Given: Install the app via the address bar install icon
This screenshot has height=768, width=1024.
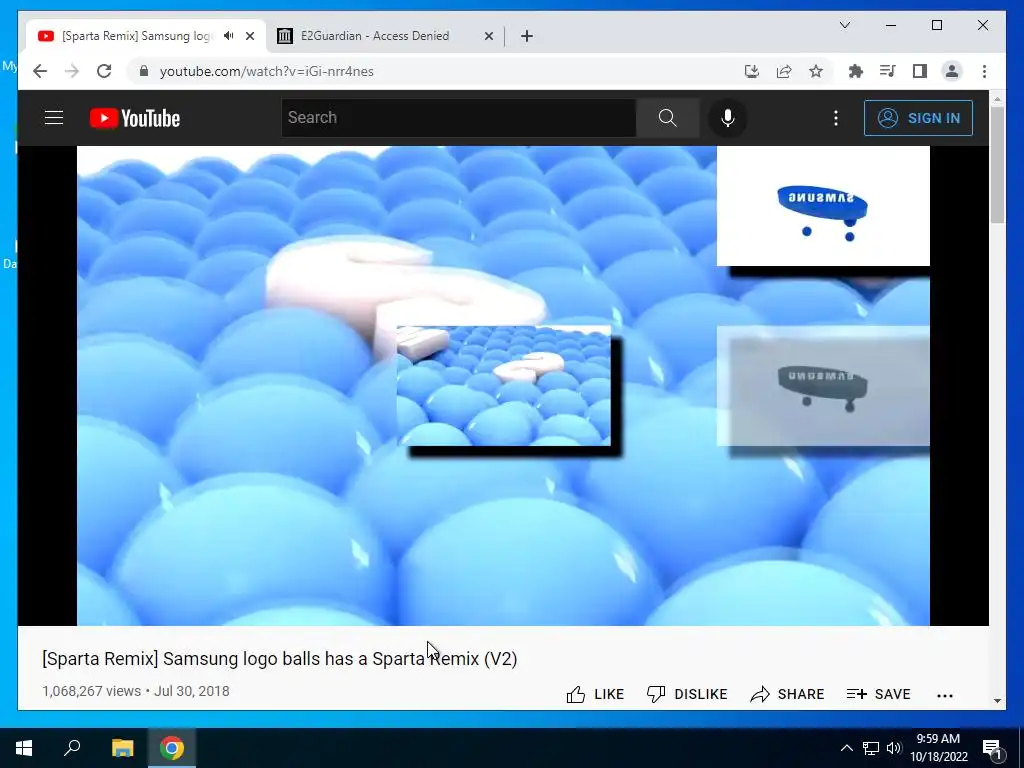Looking at the screenshot, I should tap(752, 71).
